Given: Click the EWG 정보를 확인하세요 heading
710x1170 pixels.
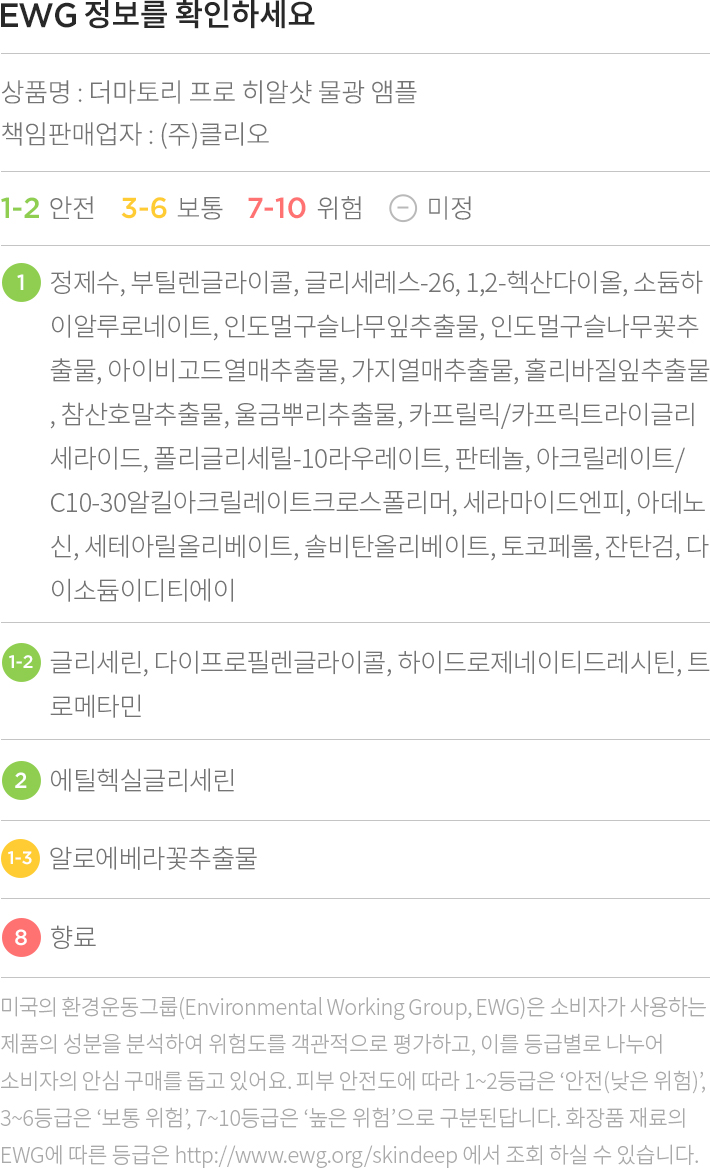Looking at the screenshot, I should pos(157,15).
